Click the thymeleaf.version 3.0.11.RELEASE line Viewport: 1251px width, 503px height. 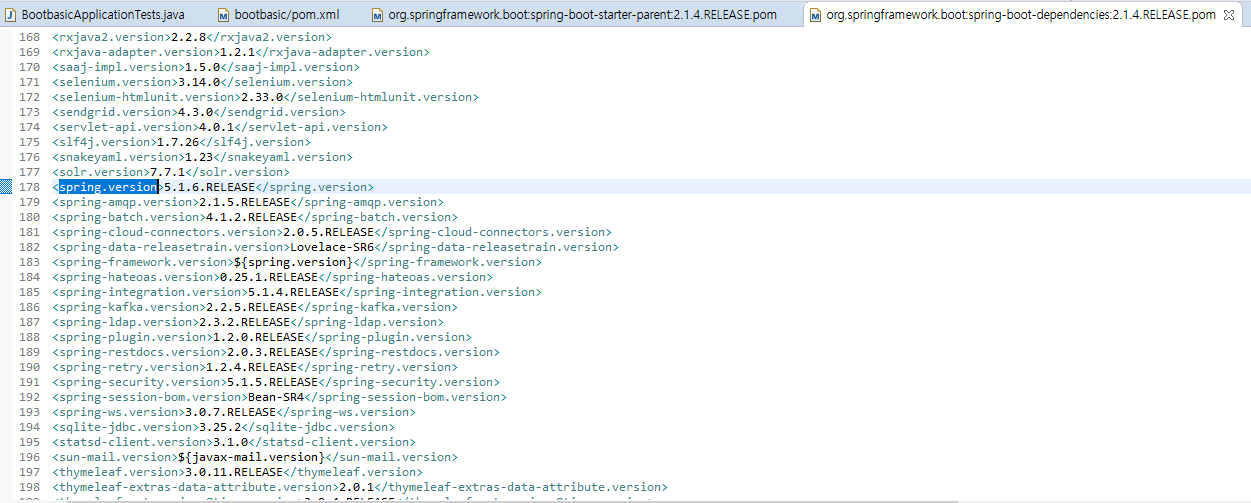point(237,472)
